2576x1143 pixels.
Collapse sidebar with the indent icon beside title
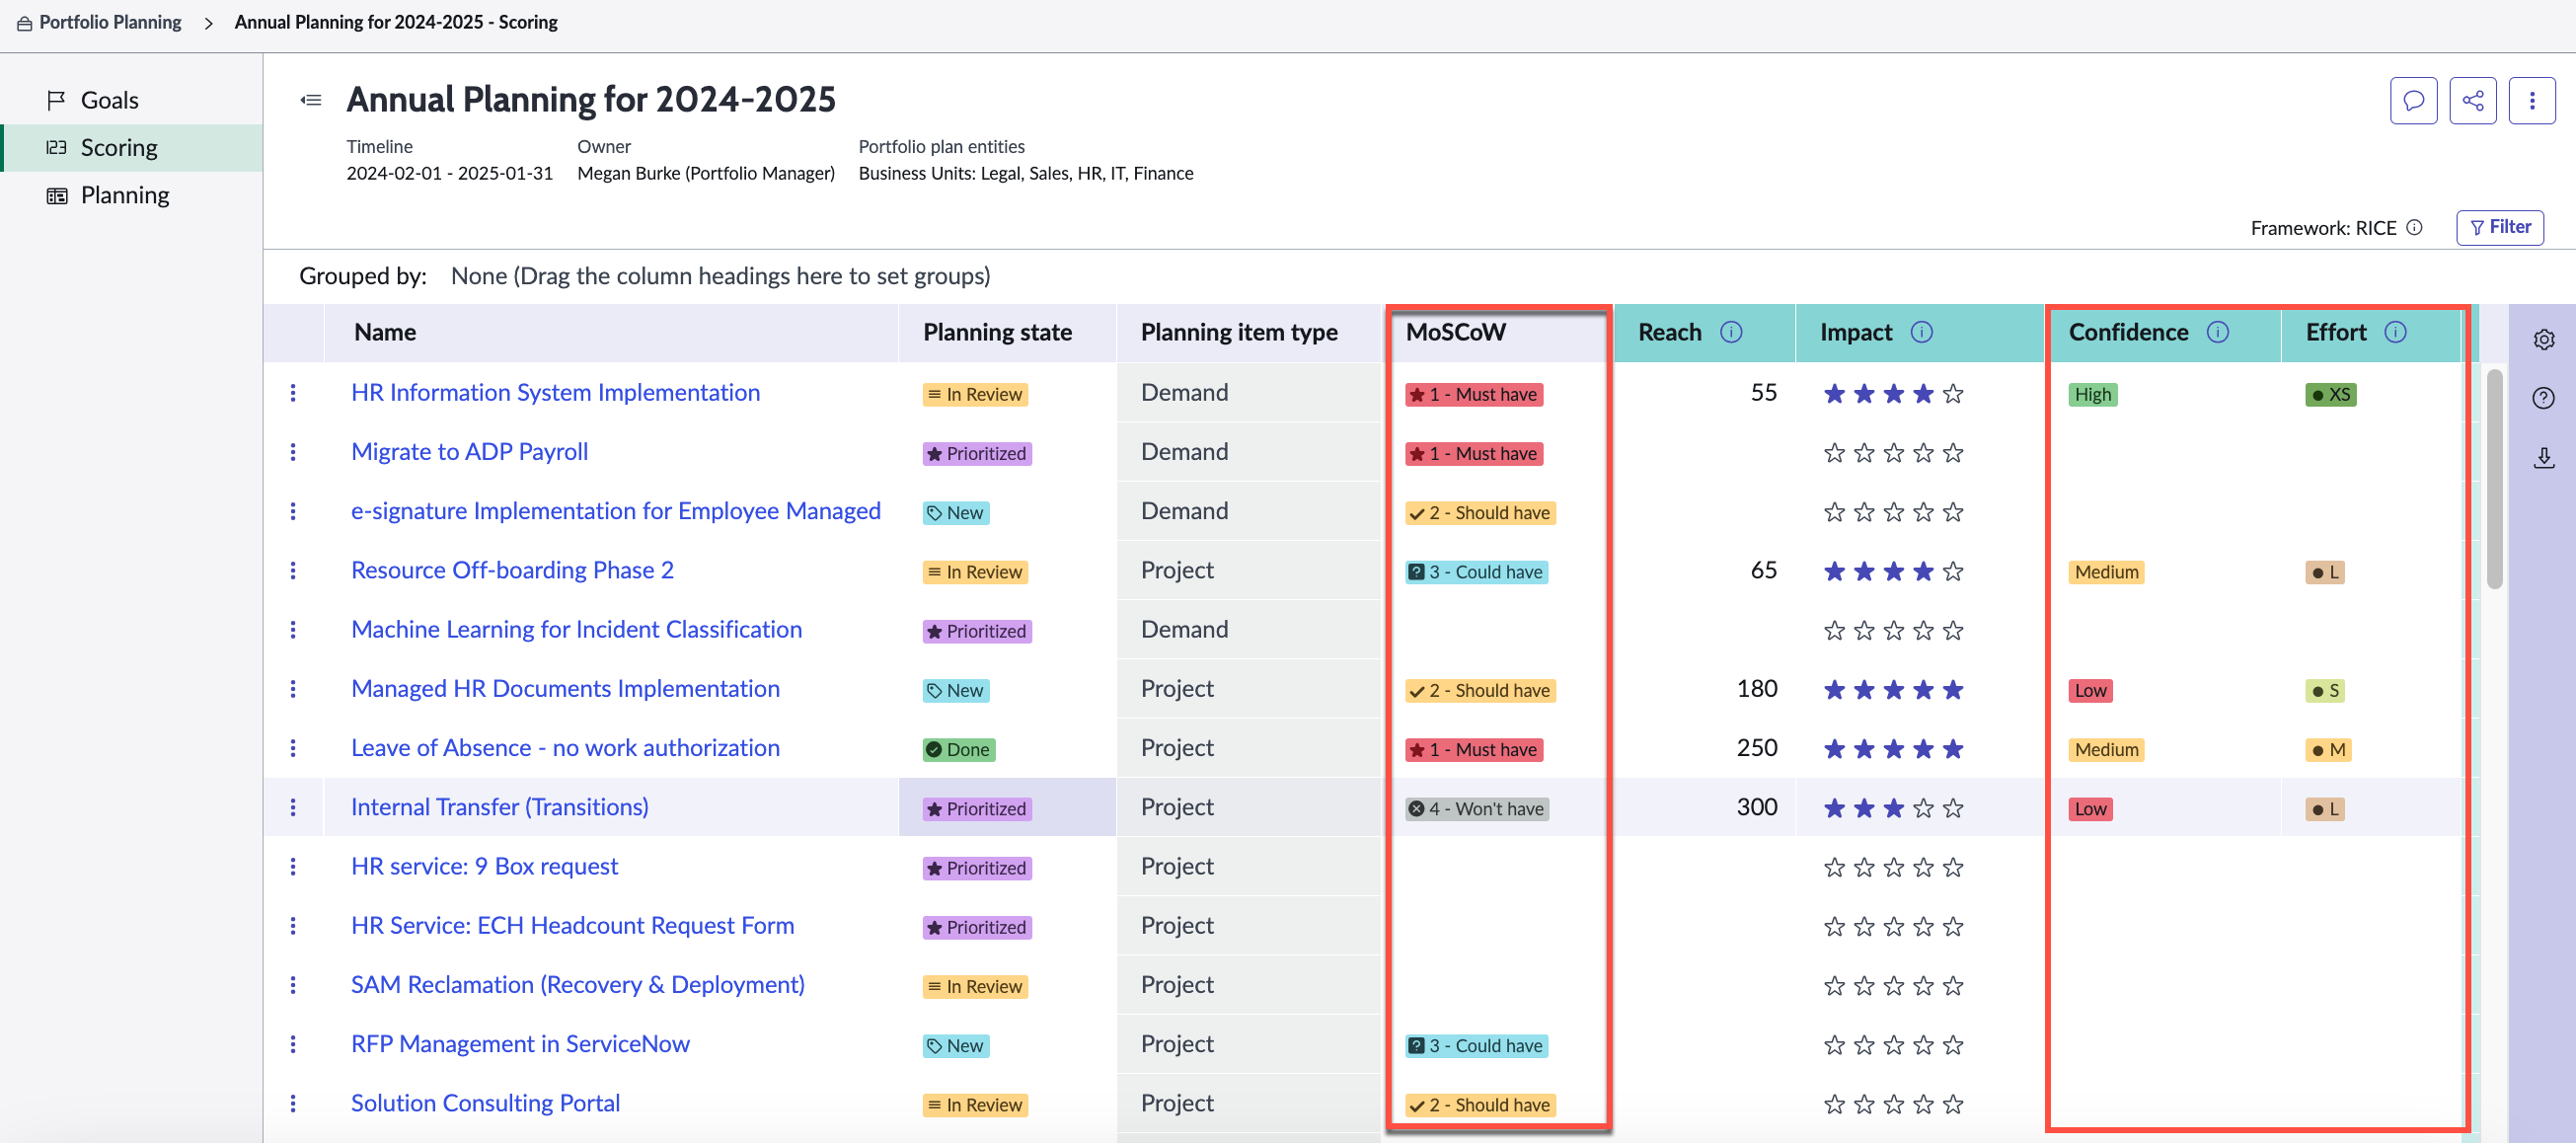[311, 100]
